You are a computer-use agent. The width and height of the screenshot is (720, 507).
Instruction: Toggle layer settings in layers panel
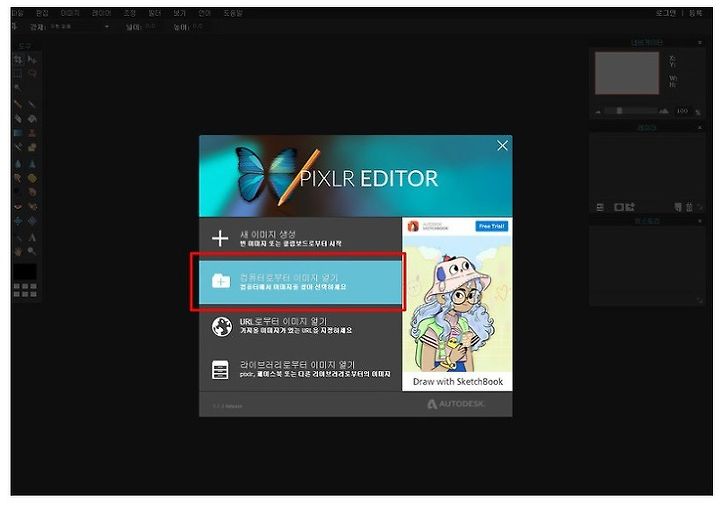[x=600, y=208]
